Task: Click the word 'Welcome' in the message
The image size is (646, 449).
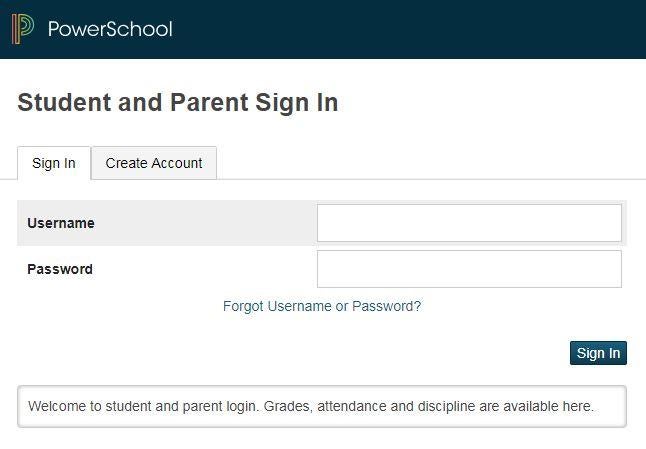Action: coord(57,406)
